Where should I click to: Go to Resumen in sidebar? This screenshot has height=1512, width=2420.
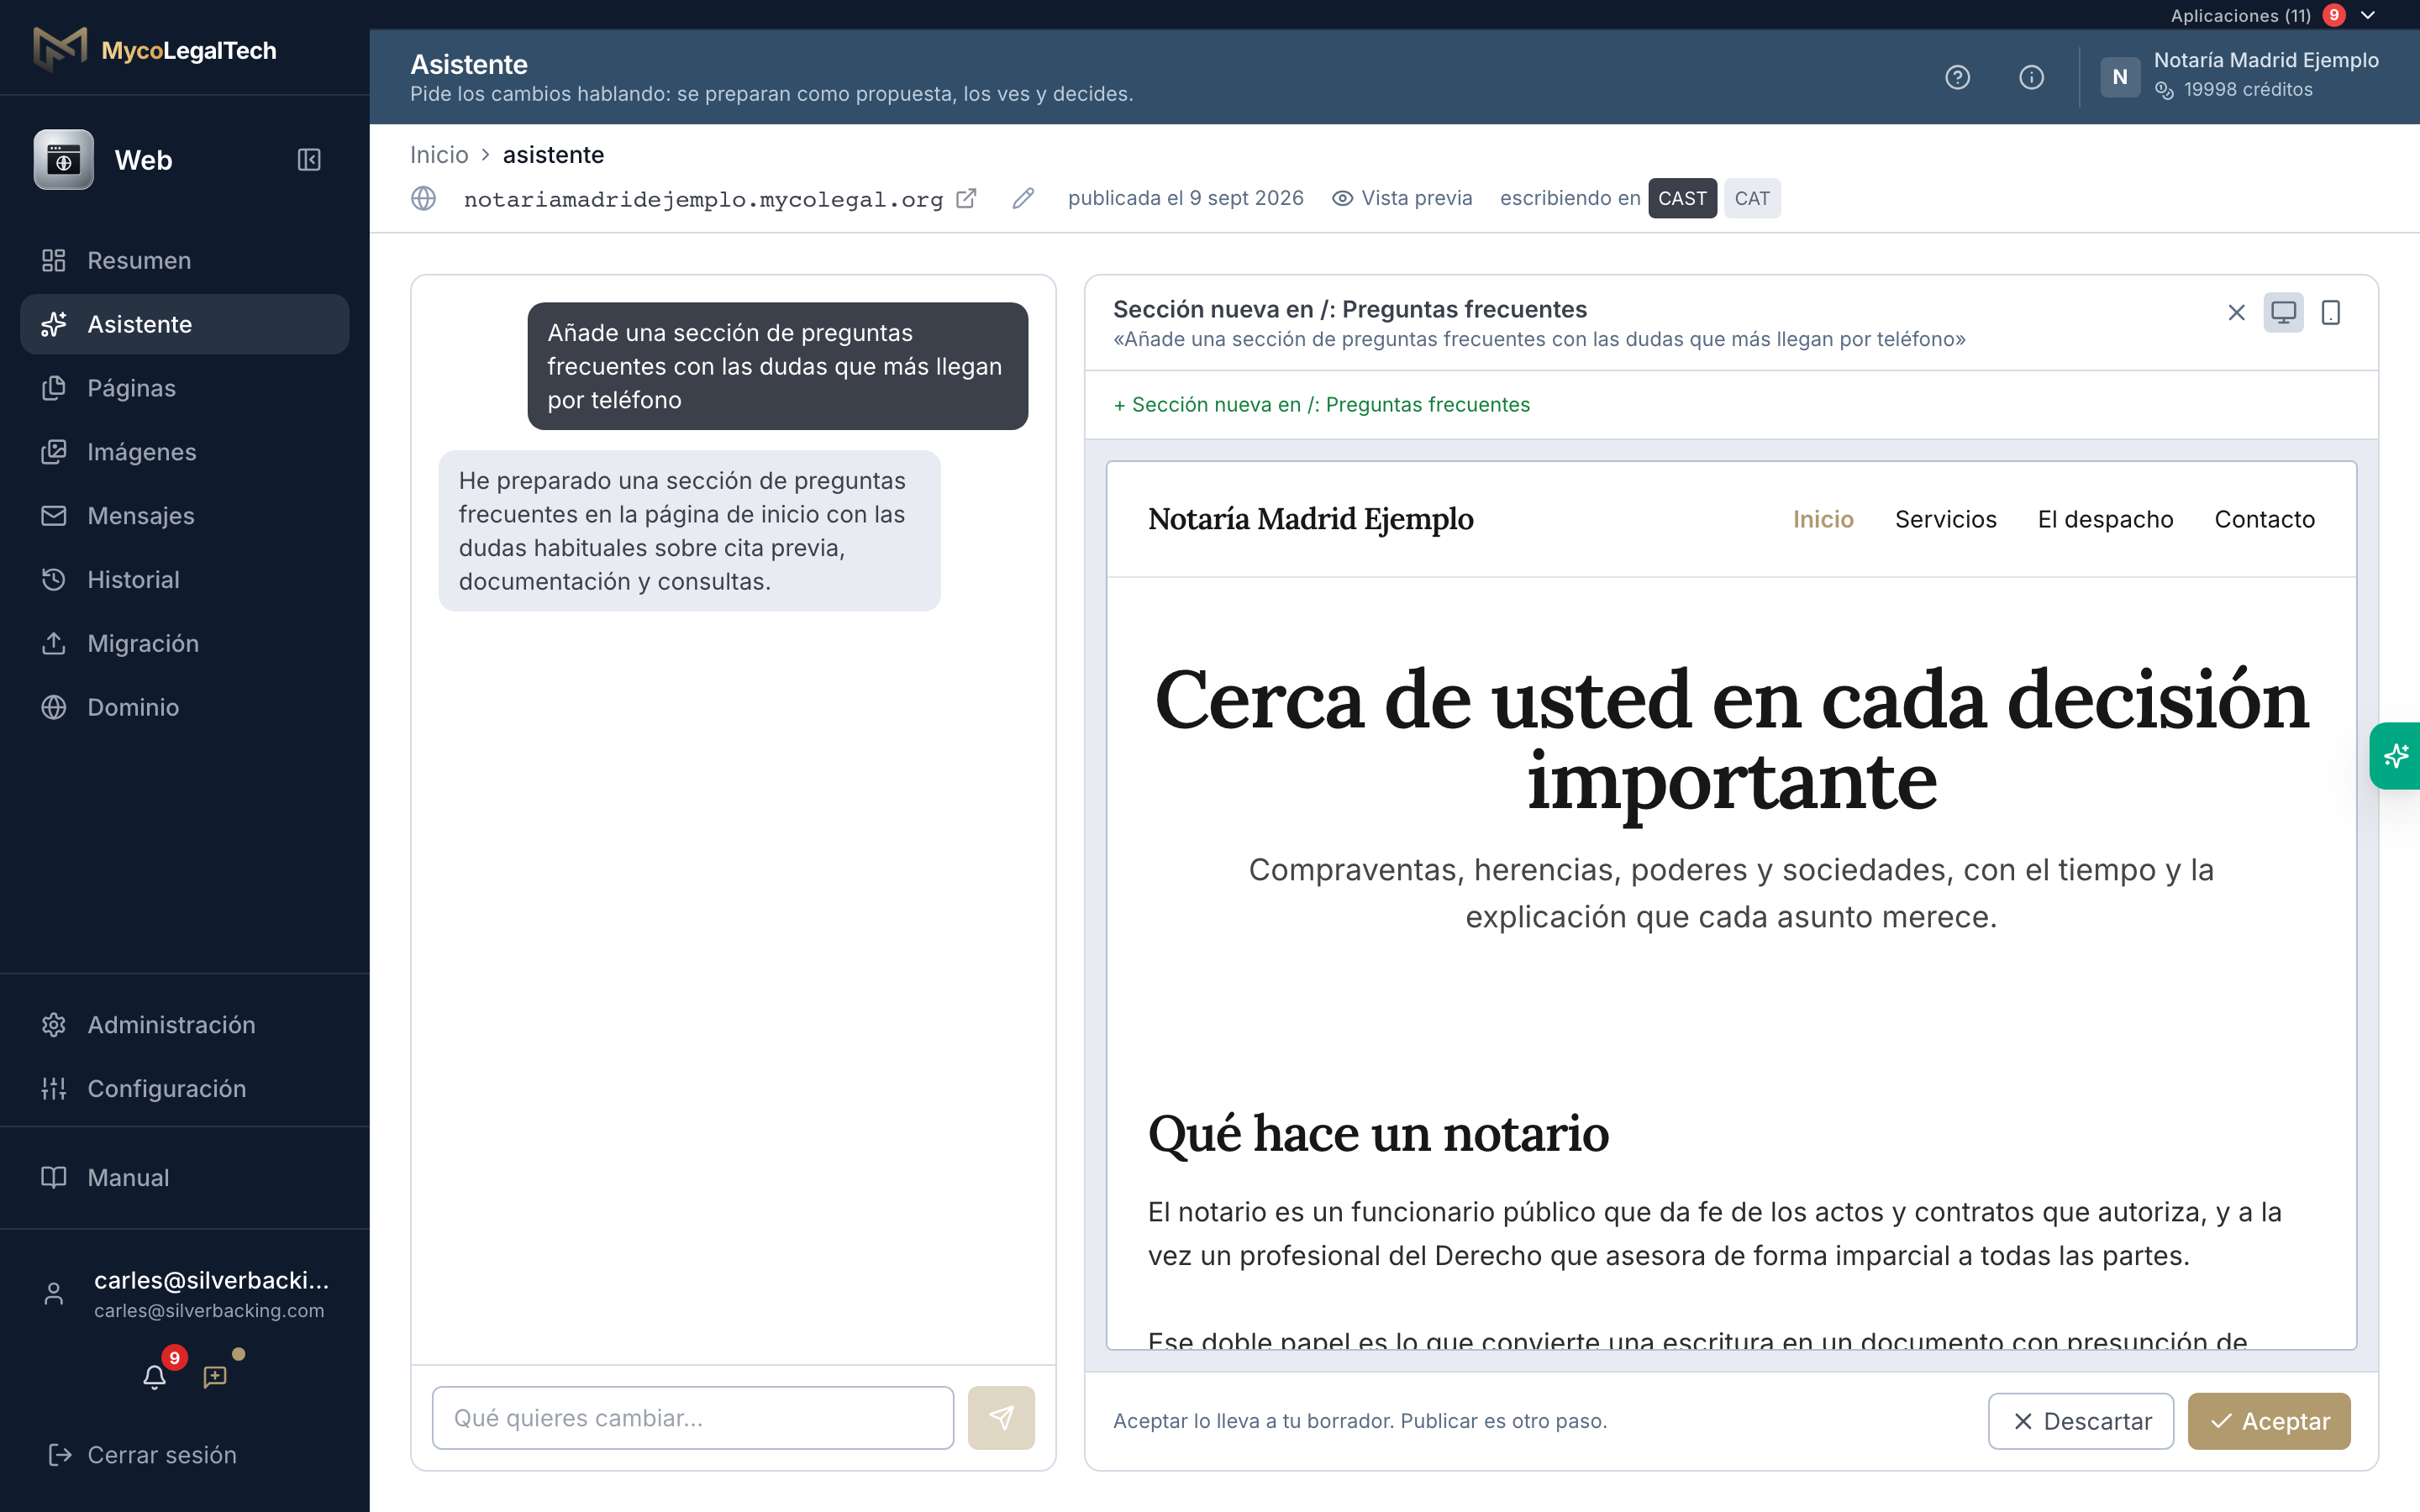pyautogui.click(x=185, y=260)
